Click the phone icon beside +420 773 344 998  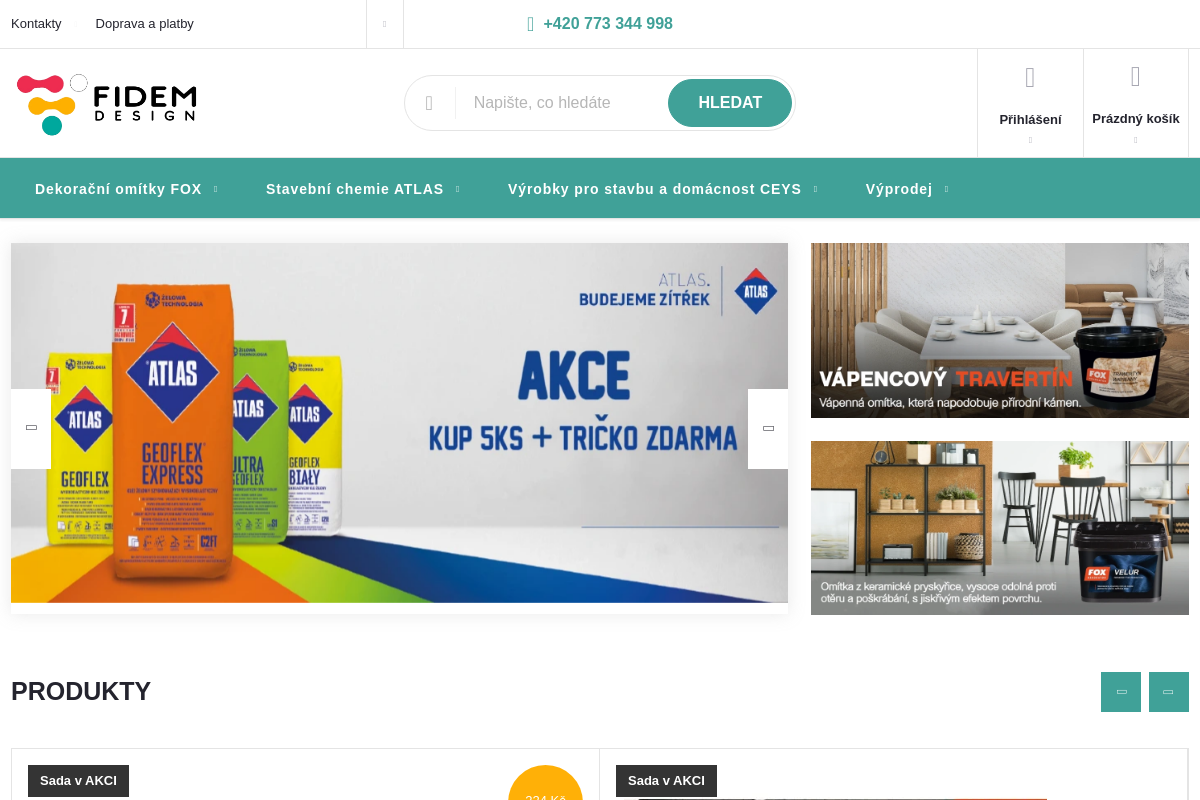point(531,24)
